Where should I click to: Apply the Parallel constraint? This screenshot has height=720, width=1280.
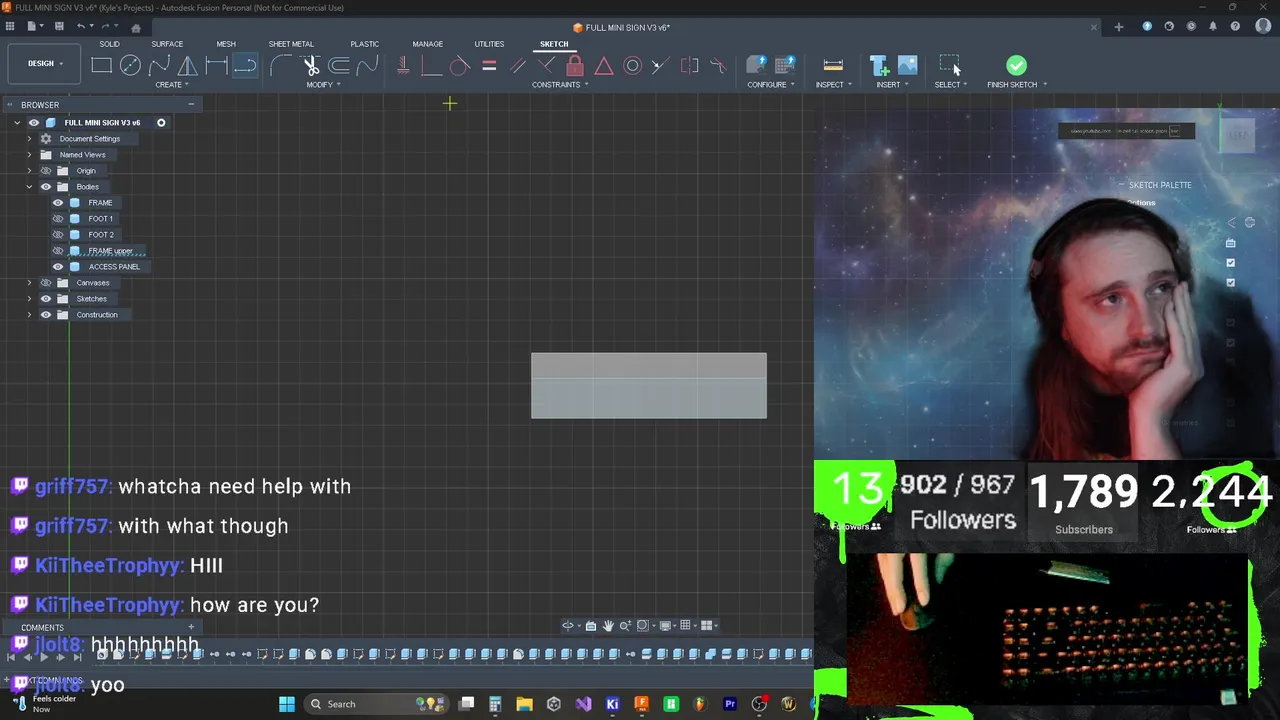tap(518, 66)
